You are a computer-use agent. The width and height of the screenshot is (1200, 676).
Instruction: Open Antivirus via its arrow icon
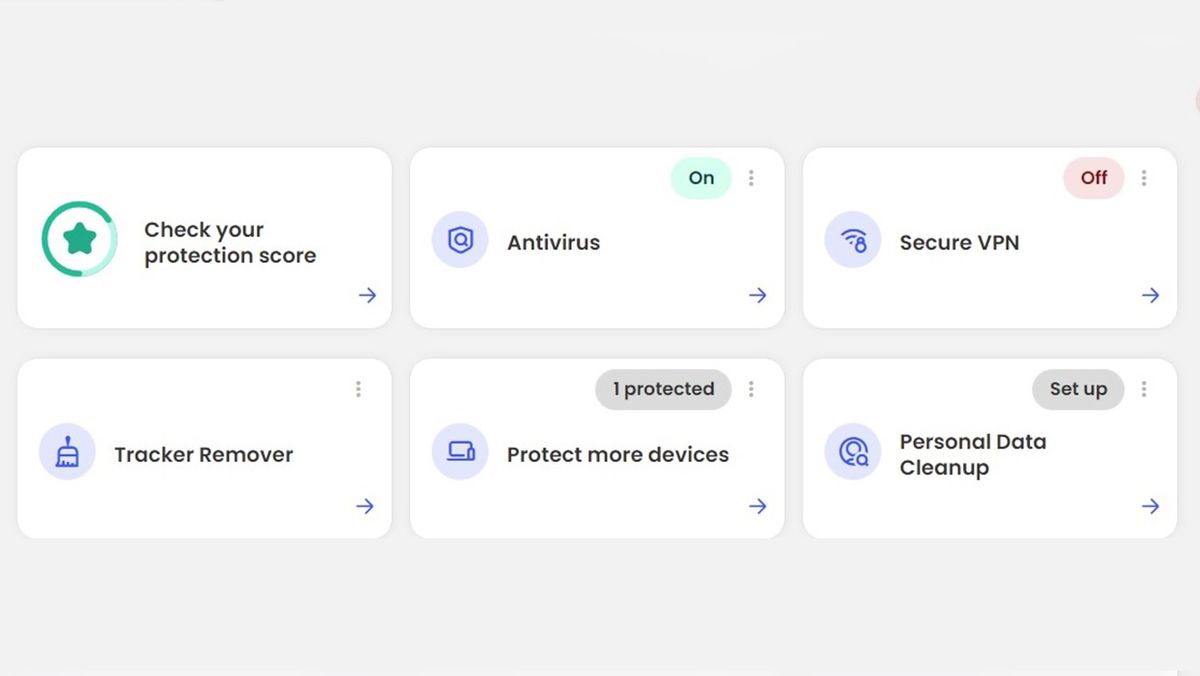[758, 295]
